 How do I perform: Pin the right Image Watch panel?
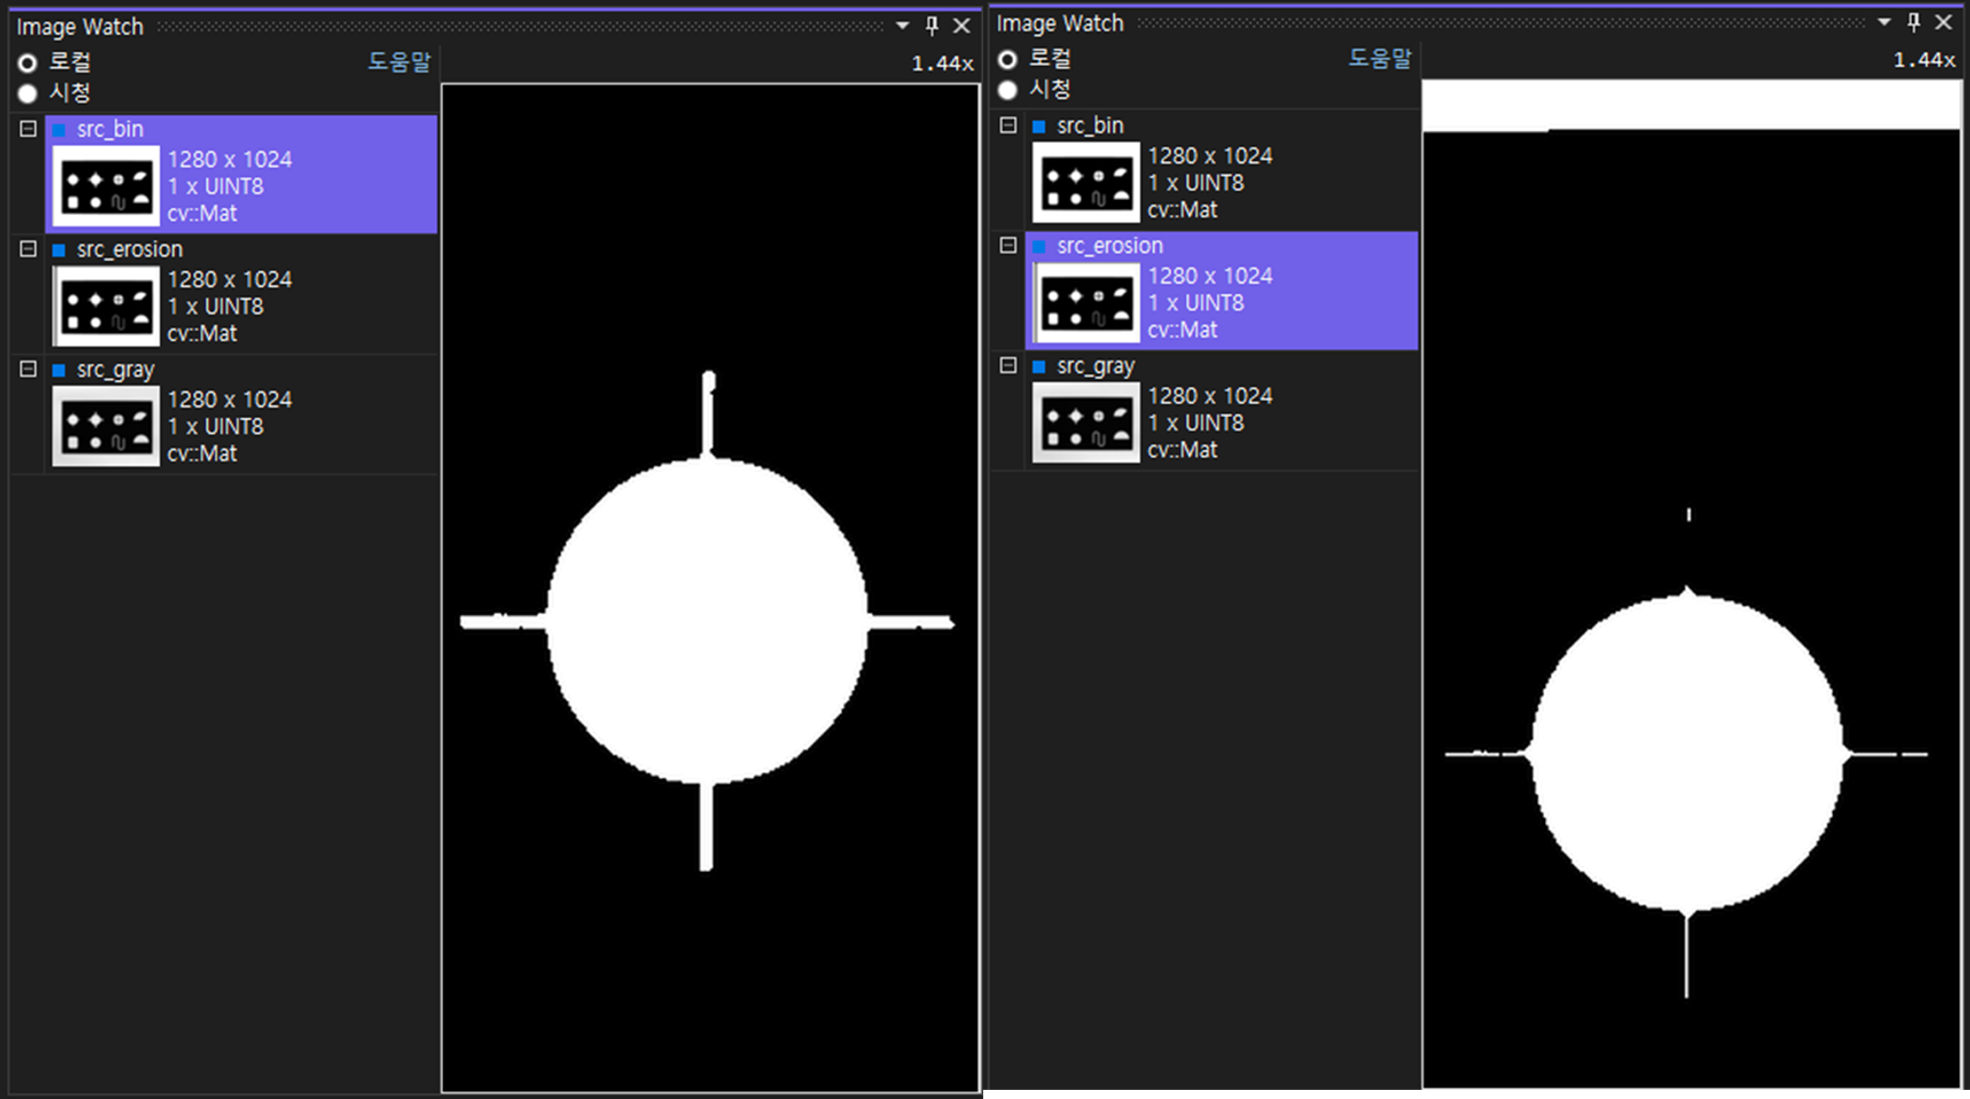click(x=1913, y=22)
